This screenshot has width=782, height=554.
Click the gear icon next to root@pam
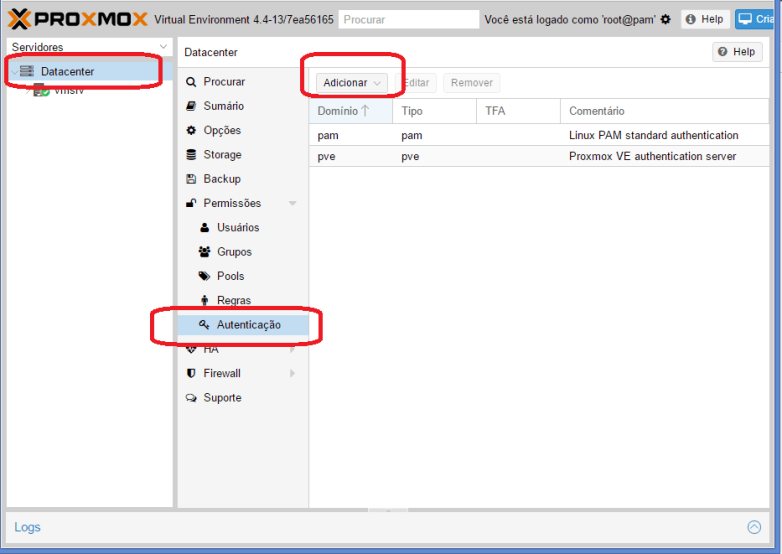[x=666, y=19]
